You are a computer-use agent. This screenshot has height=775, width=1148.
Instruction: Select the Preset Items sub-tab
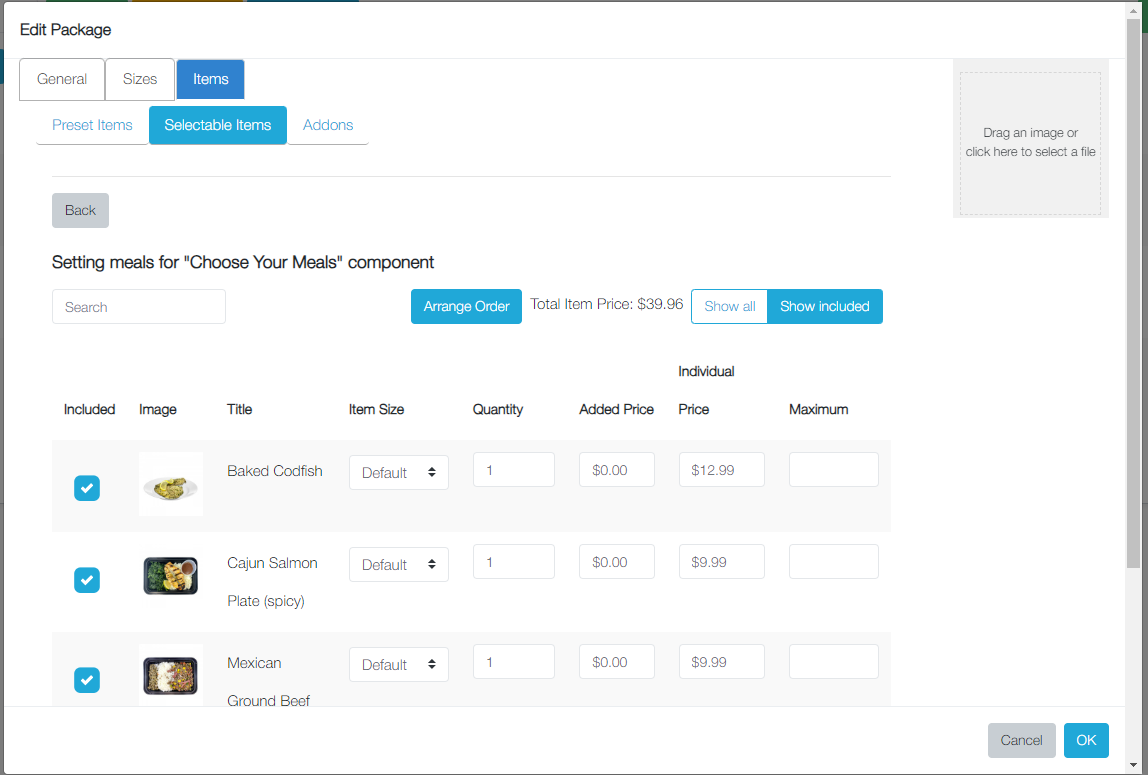(92, 125)
